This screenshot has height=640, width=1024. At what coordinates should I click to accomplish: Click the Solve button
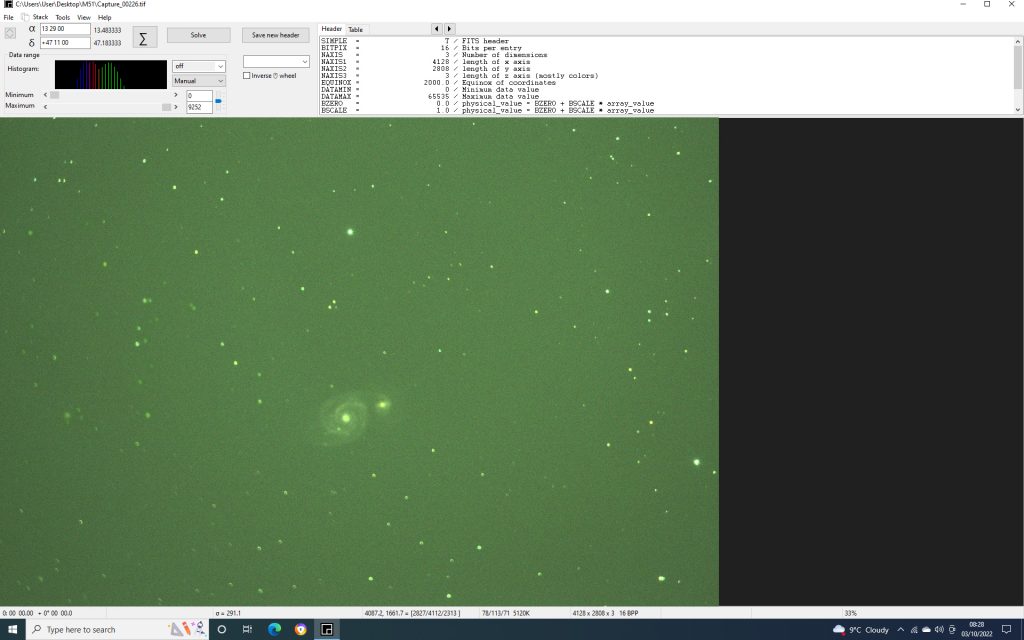(199, 35)
